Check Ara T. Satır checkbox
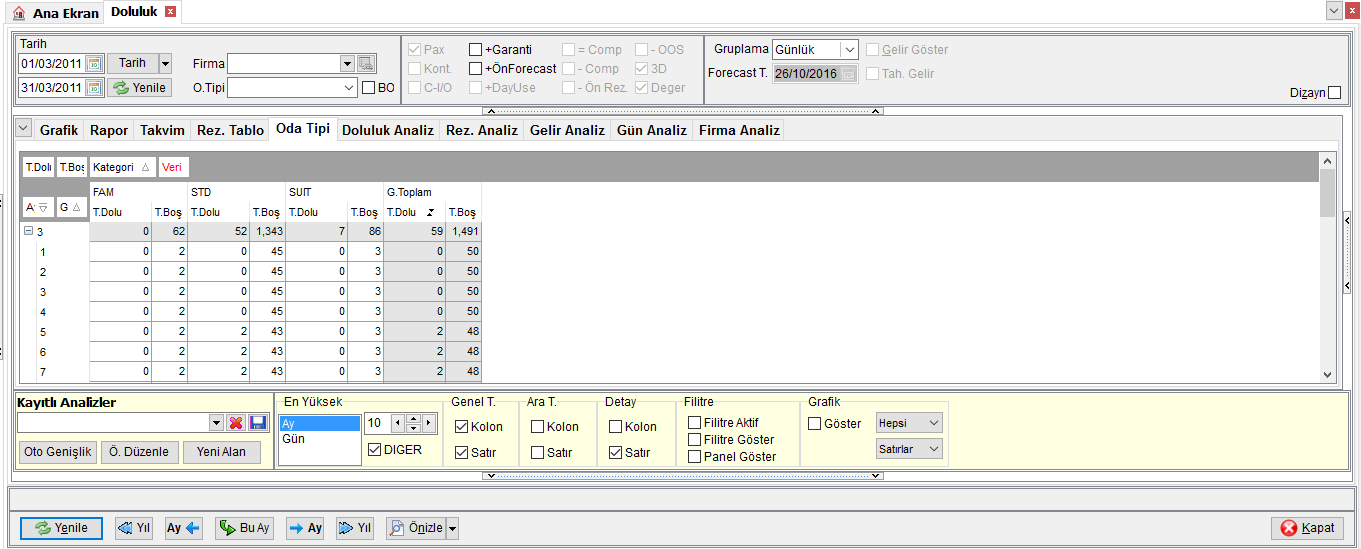This screenshot has height=549, width=1361. pyautogui.click(x=538, y=453)
